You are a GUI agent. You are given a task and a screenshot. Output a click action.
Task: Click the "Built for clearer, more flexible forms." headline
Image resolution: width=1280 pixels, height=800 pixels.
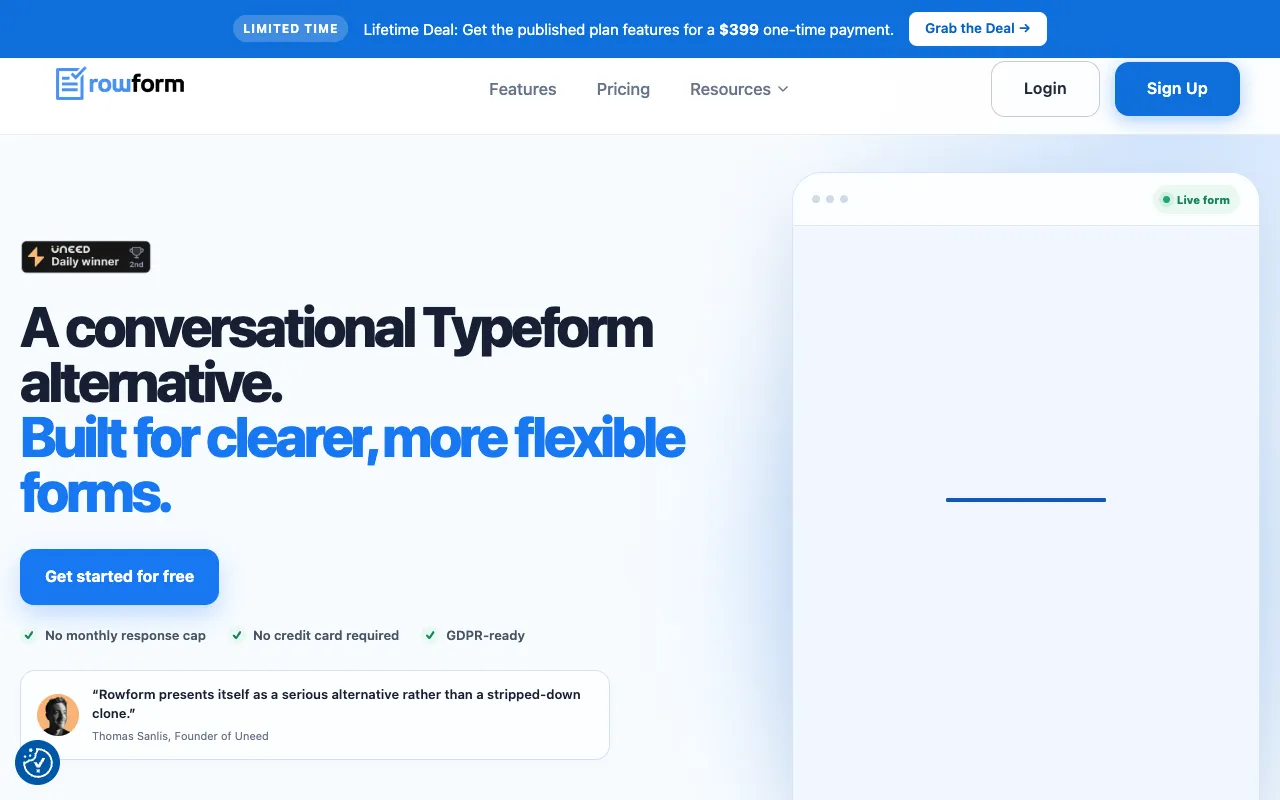353,465
